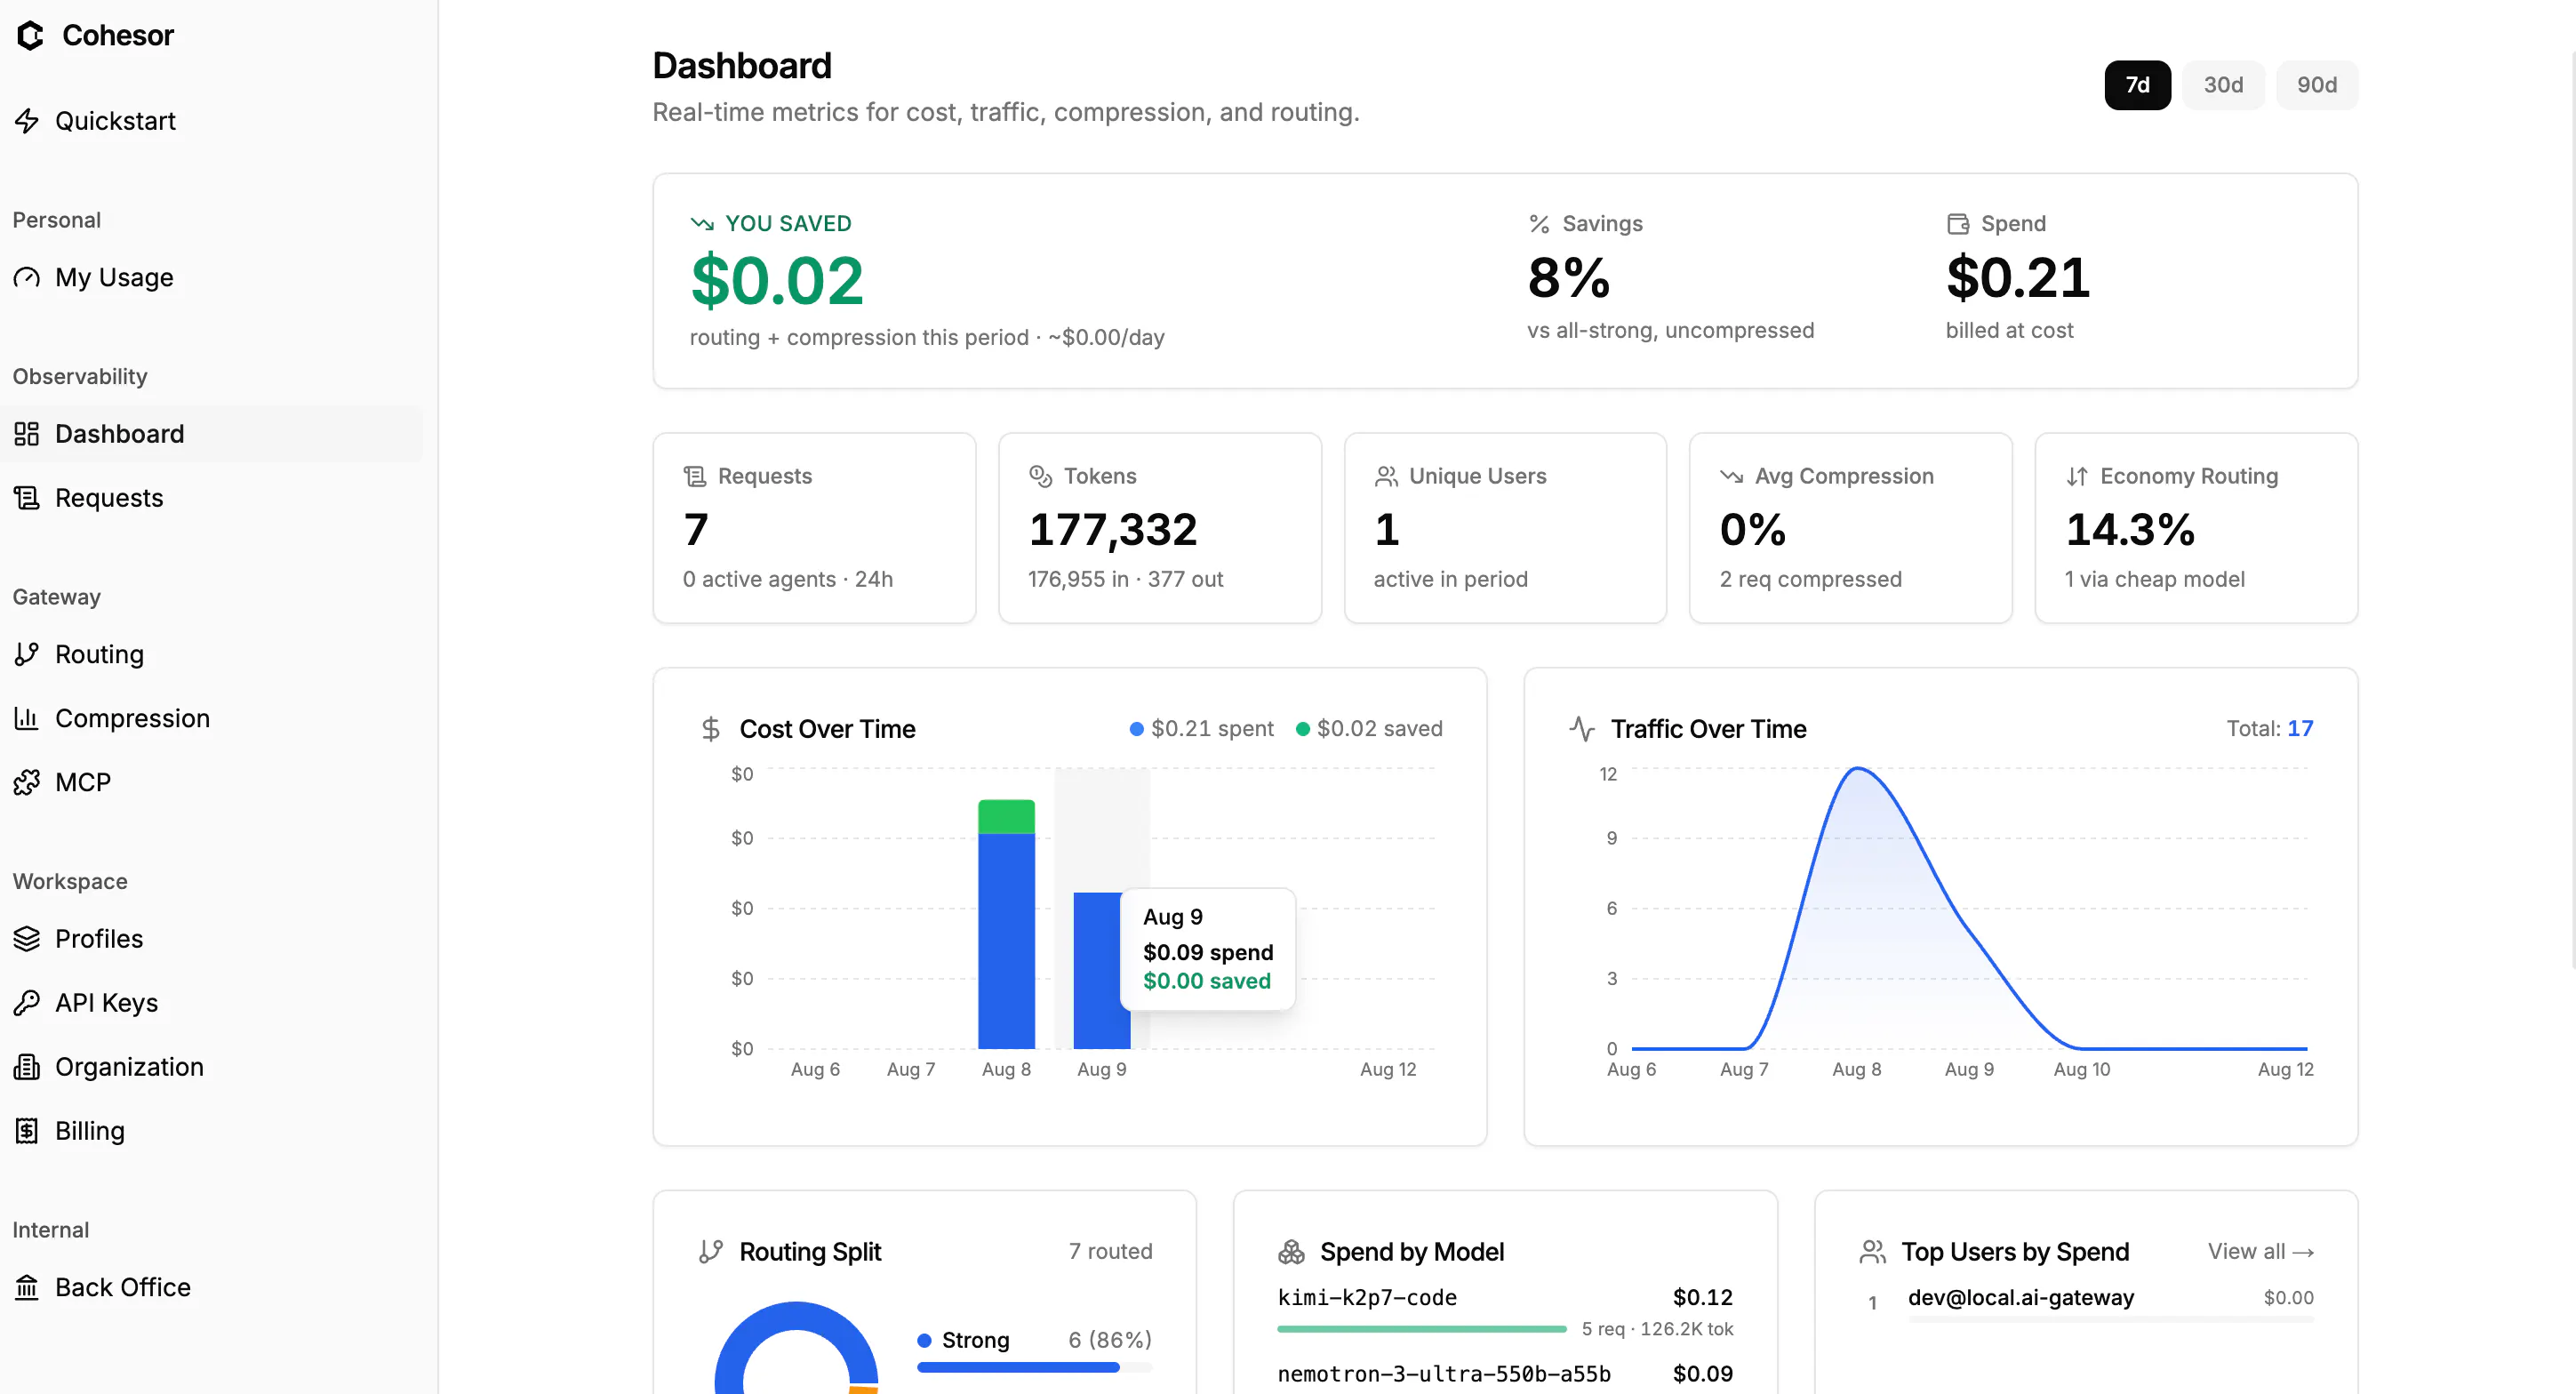Click the MCP puzzle piece icon

pyautogui.click(x=27, y=782)
